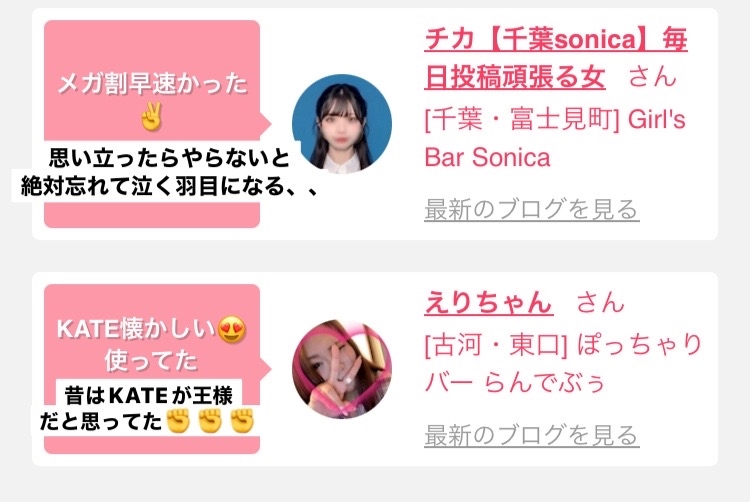View latest blog link under らんでぶぅ
This screenshot has width=750, height=502.
tap(532, 435)
